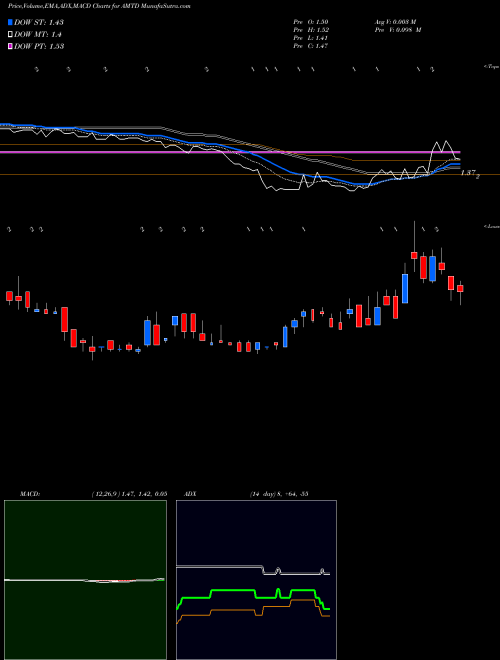Image resolution: width=500 pixels, height=660 pixels.
Task: Click inside the green MACD chart panel
Action: point(85,580)
